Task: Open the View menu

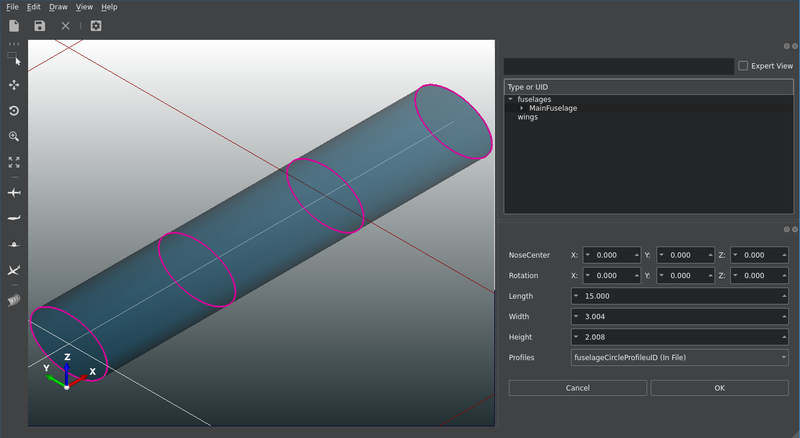Action: point(85,7)
